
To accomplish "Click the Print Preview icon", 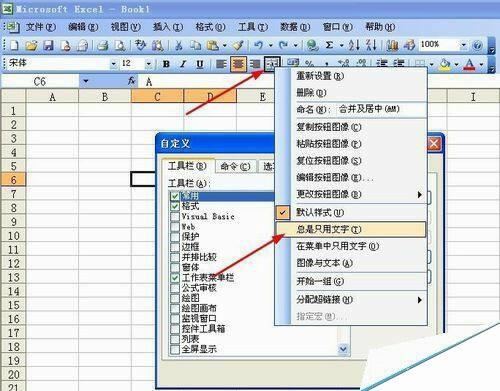I will point(119,45).
